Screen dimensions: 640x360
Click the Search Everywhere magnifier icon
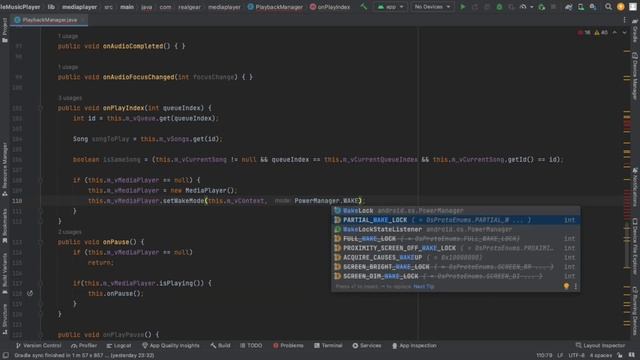(x=608, y=7)
